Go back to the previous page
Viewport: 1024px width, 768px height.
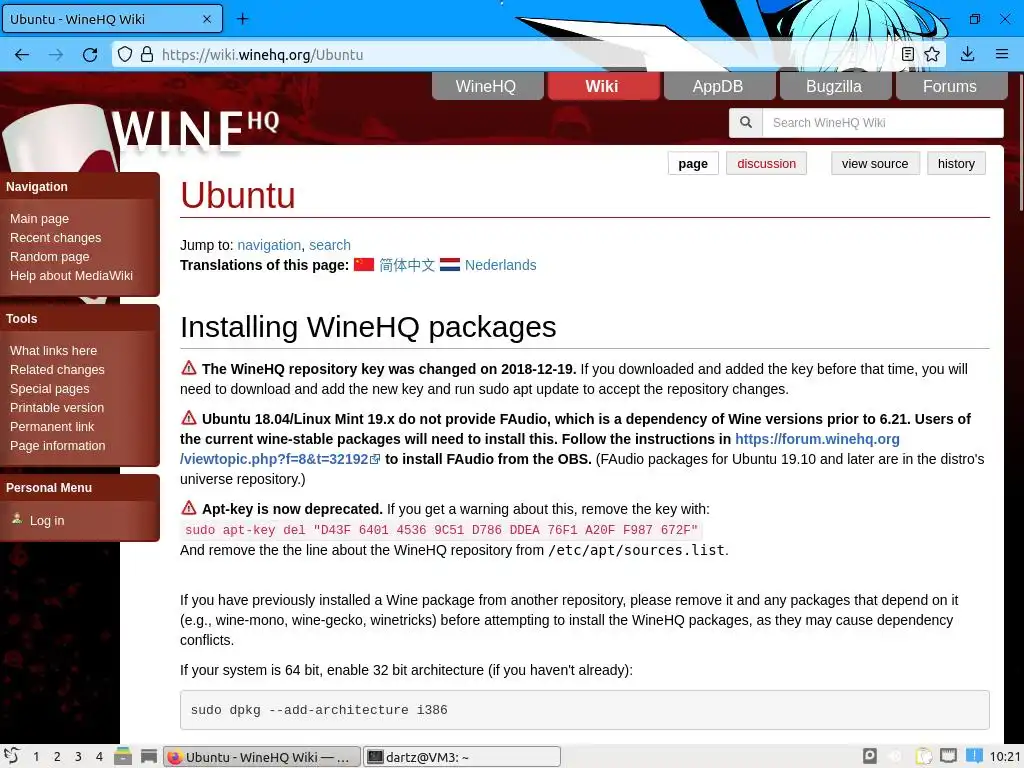point(22,55)
